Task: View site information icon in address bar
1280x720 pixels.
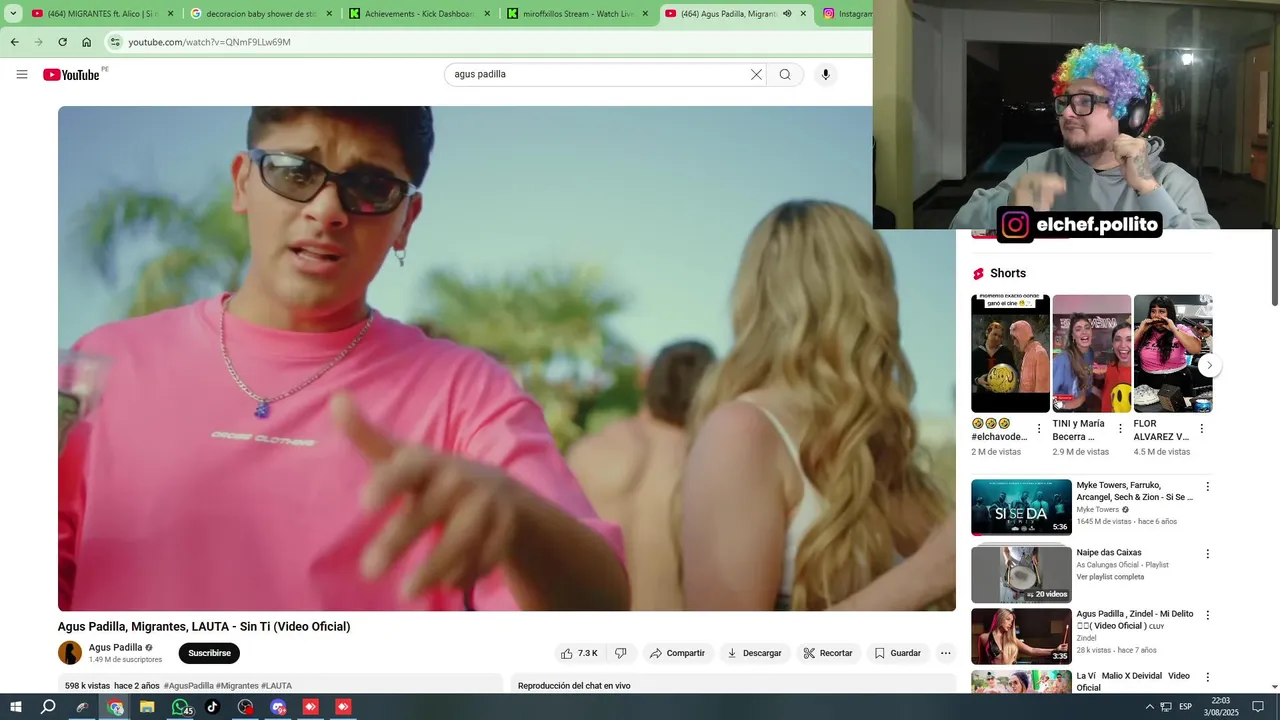Action: point(115,42)
